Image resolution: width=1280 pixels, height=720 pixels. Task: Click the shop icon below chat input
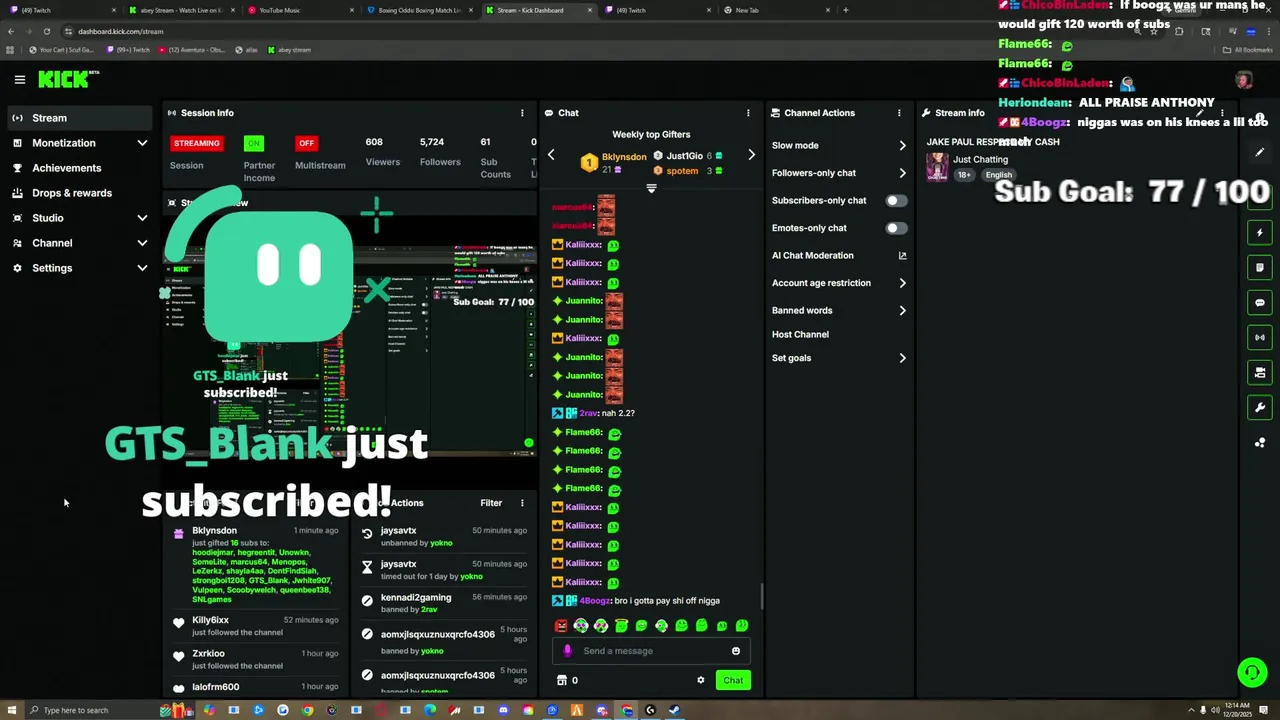pos(562,680)
